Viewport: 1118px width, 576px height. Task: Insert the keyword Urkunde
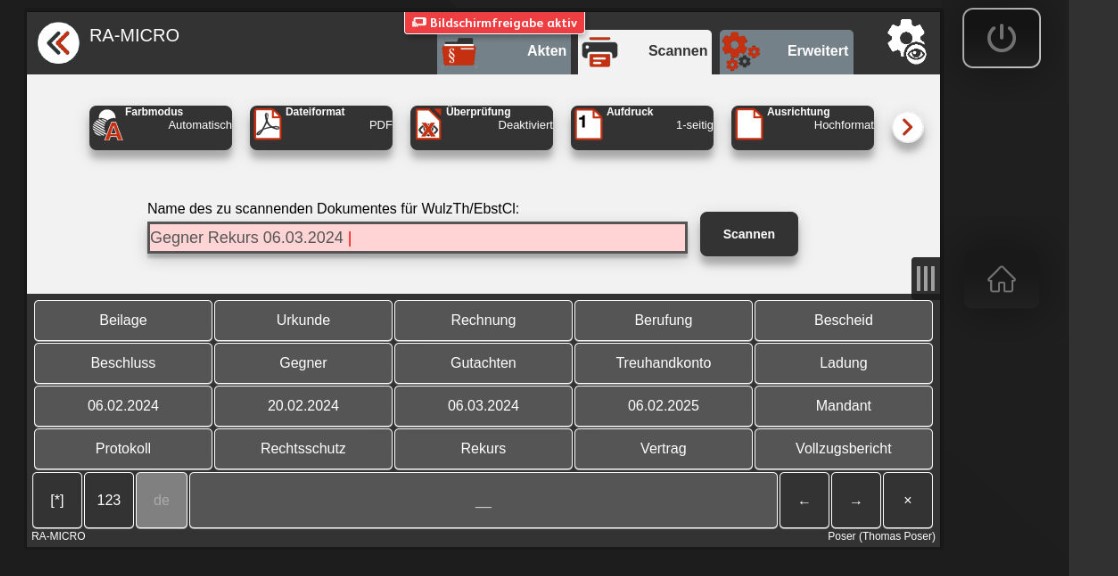(303, 320)
